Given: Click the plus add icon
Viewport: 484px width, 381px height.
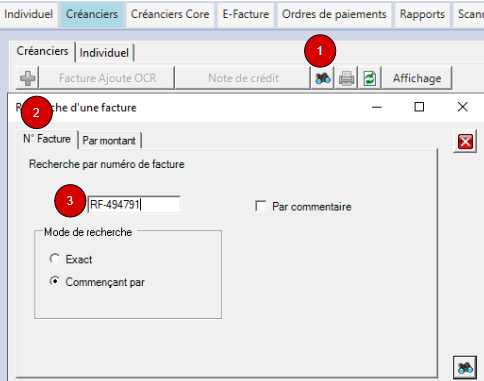Looking at the screenshot, I should pyautogui.click(x=27, y=78).
